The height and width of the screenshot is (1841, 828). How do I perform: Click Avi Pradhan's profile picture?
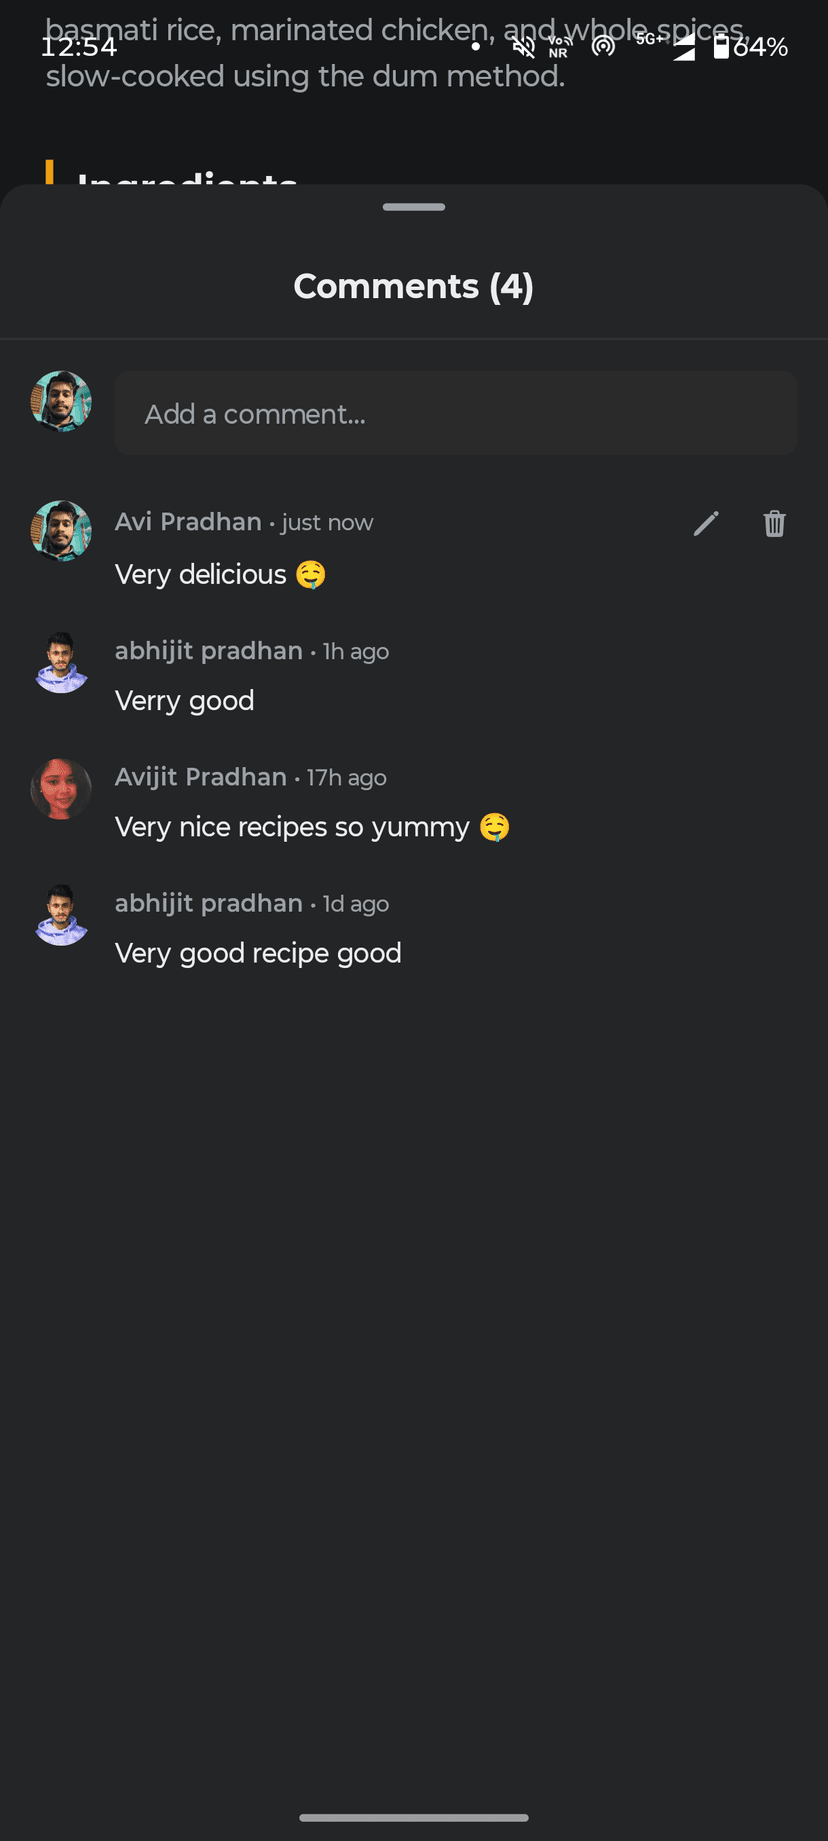click(x=61, y=531)
